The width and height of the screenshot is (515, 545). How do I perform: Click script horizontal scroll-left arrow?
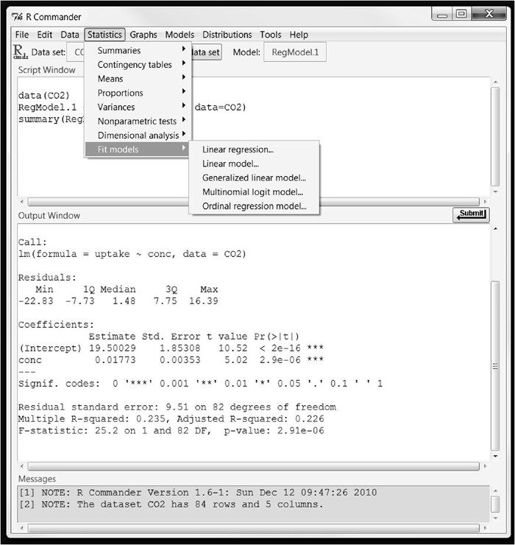(x=22, y=202)
